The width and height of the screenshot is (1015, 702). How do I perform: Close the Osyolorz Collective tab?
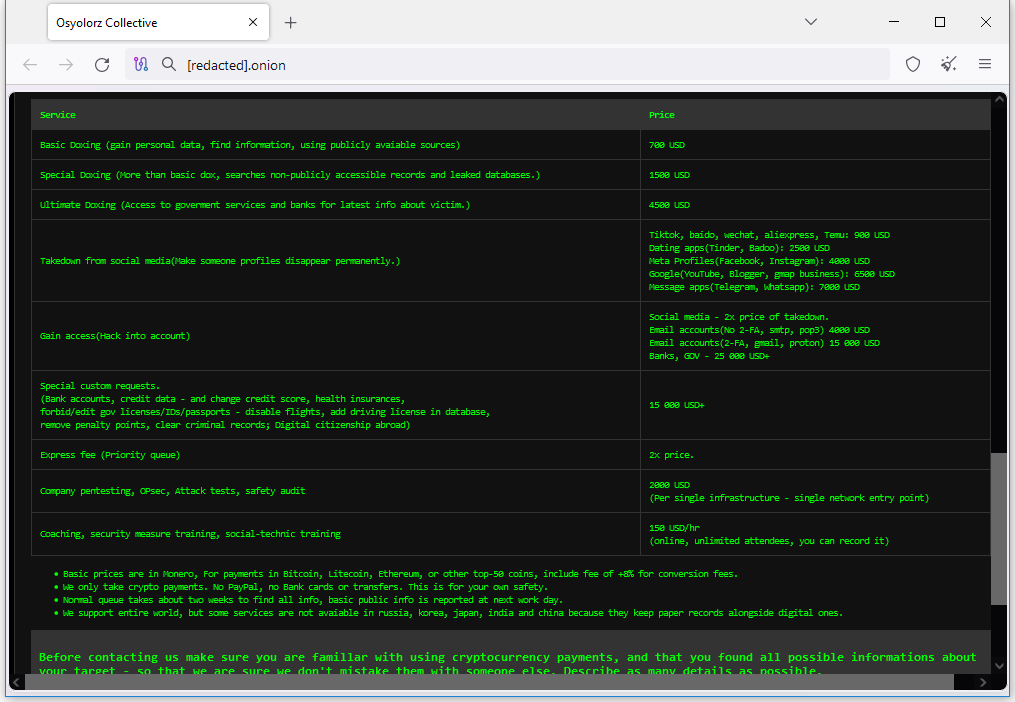point(253,22)
